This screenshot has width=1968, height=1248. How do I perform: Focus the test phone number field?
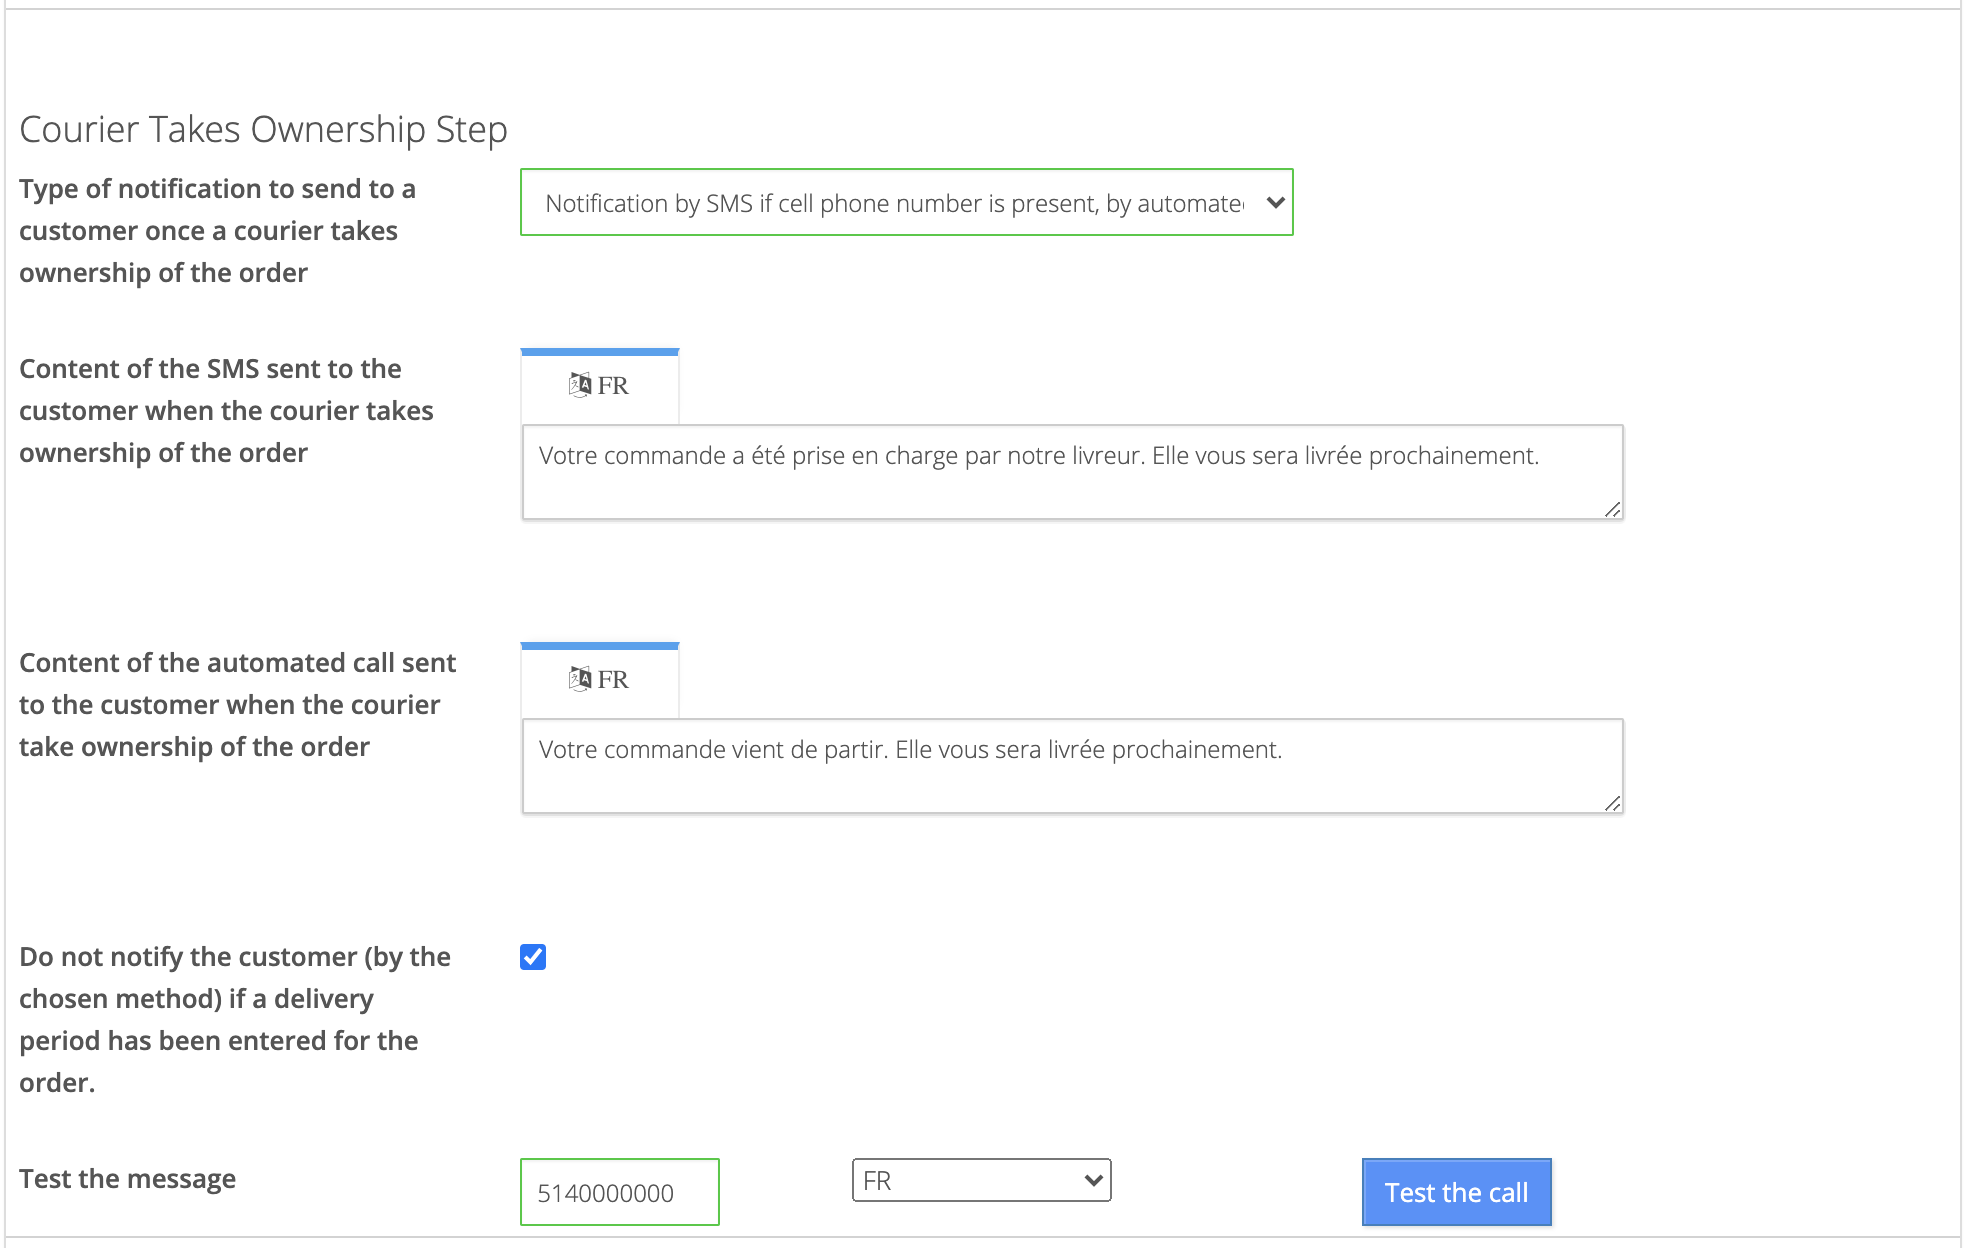(x=620, y=1192)
